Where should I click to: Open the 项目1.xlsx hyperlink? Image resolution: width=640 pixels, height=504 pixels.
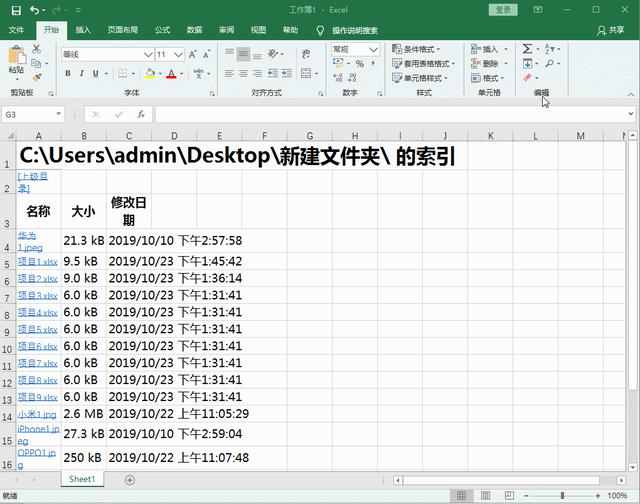(x=38, y=262)
